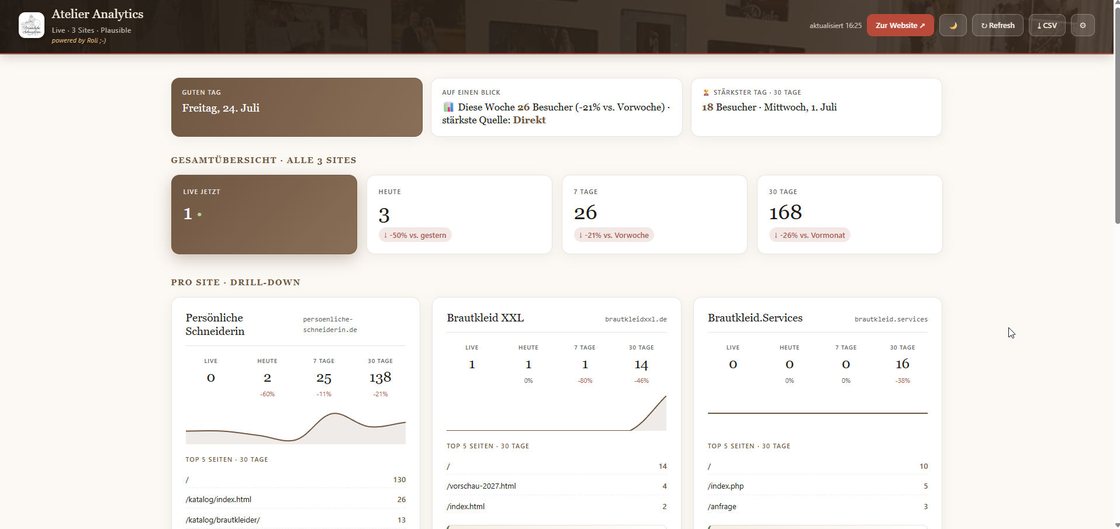This screenshot has height=529, width=1120.
Task: Click the Brautkleid.Services flat sparkline chart
Action: point(818,413)
